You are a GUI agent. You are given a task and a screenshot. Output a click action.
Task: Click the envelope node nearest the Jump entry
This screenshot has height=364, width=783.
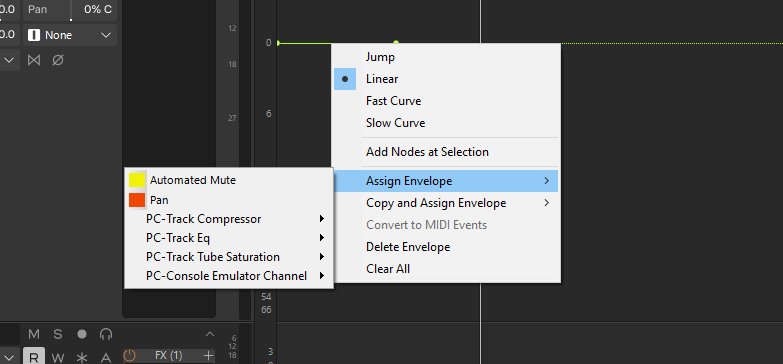point(396,43)
